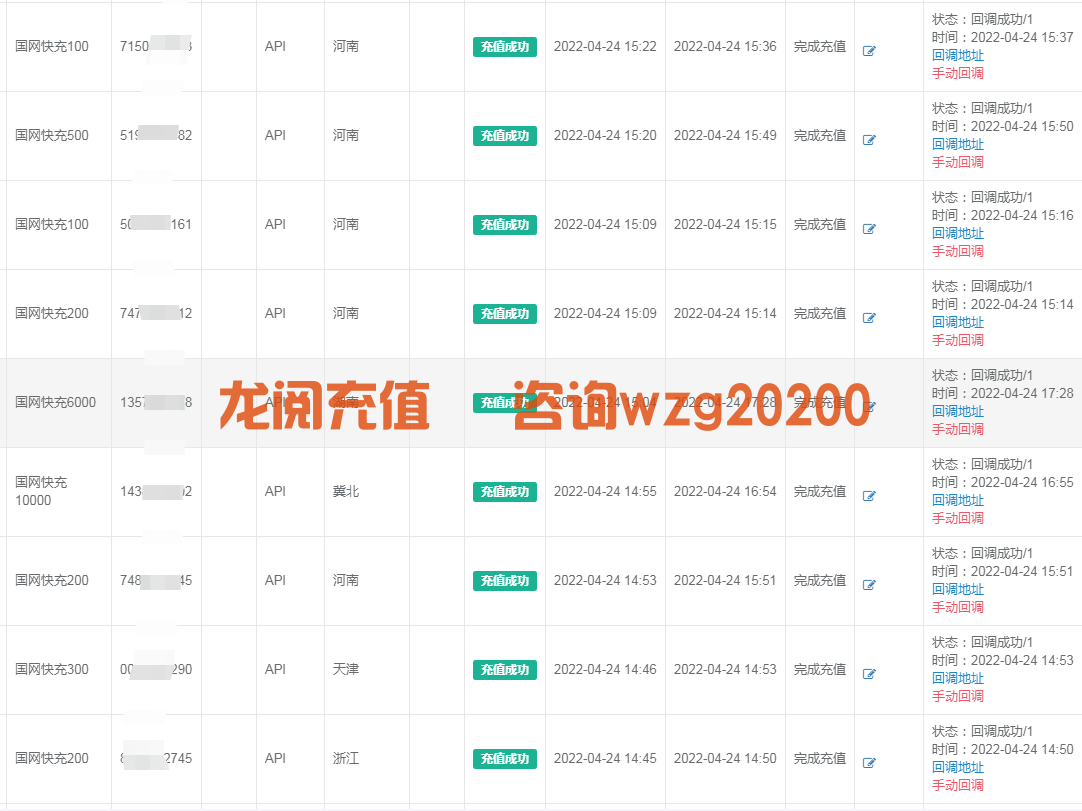
Task: Click completion time 2022-04-24 15:49
Action: pos(725,135)
